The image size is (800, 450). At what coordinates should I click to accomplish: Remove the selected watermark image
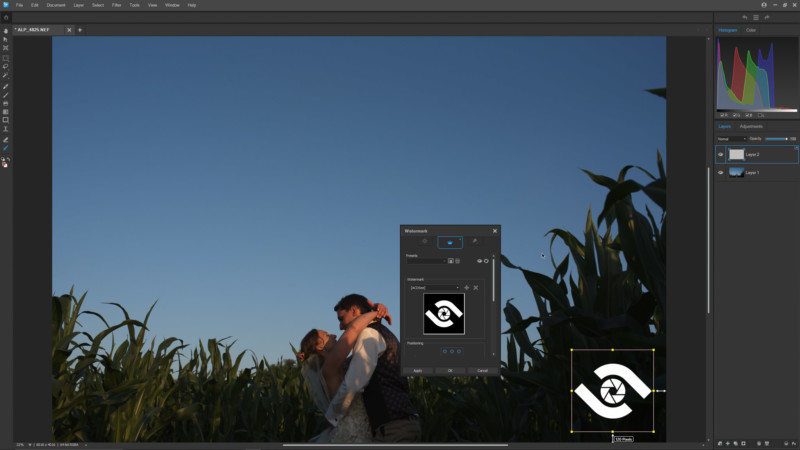(476, 288)
